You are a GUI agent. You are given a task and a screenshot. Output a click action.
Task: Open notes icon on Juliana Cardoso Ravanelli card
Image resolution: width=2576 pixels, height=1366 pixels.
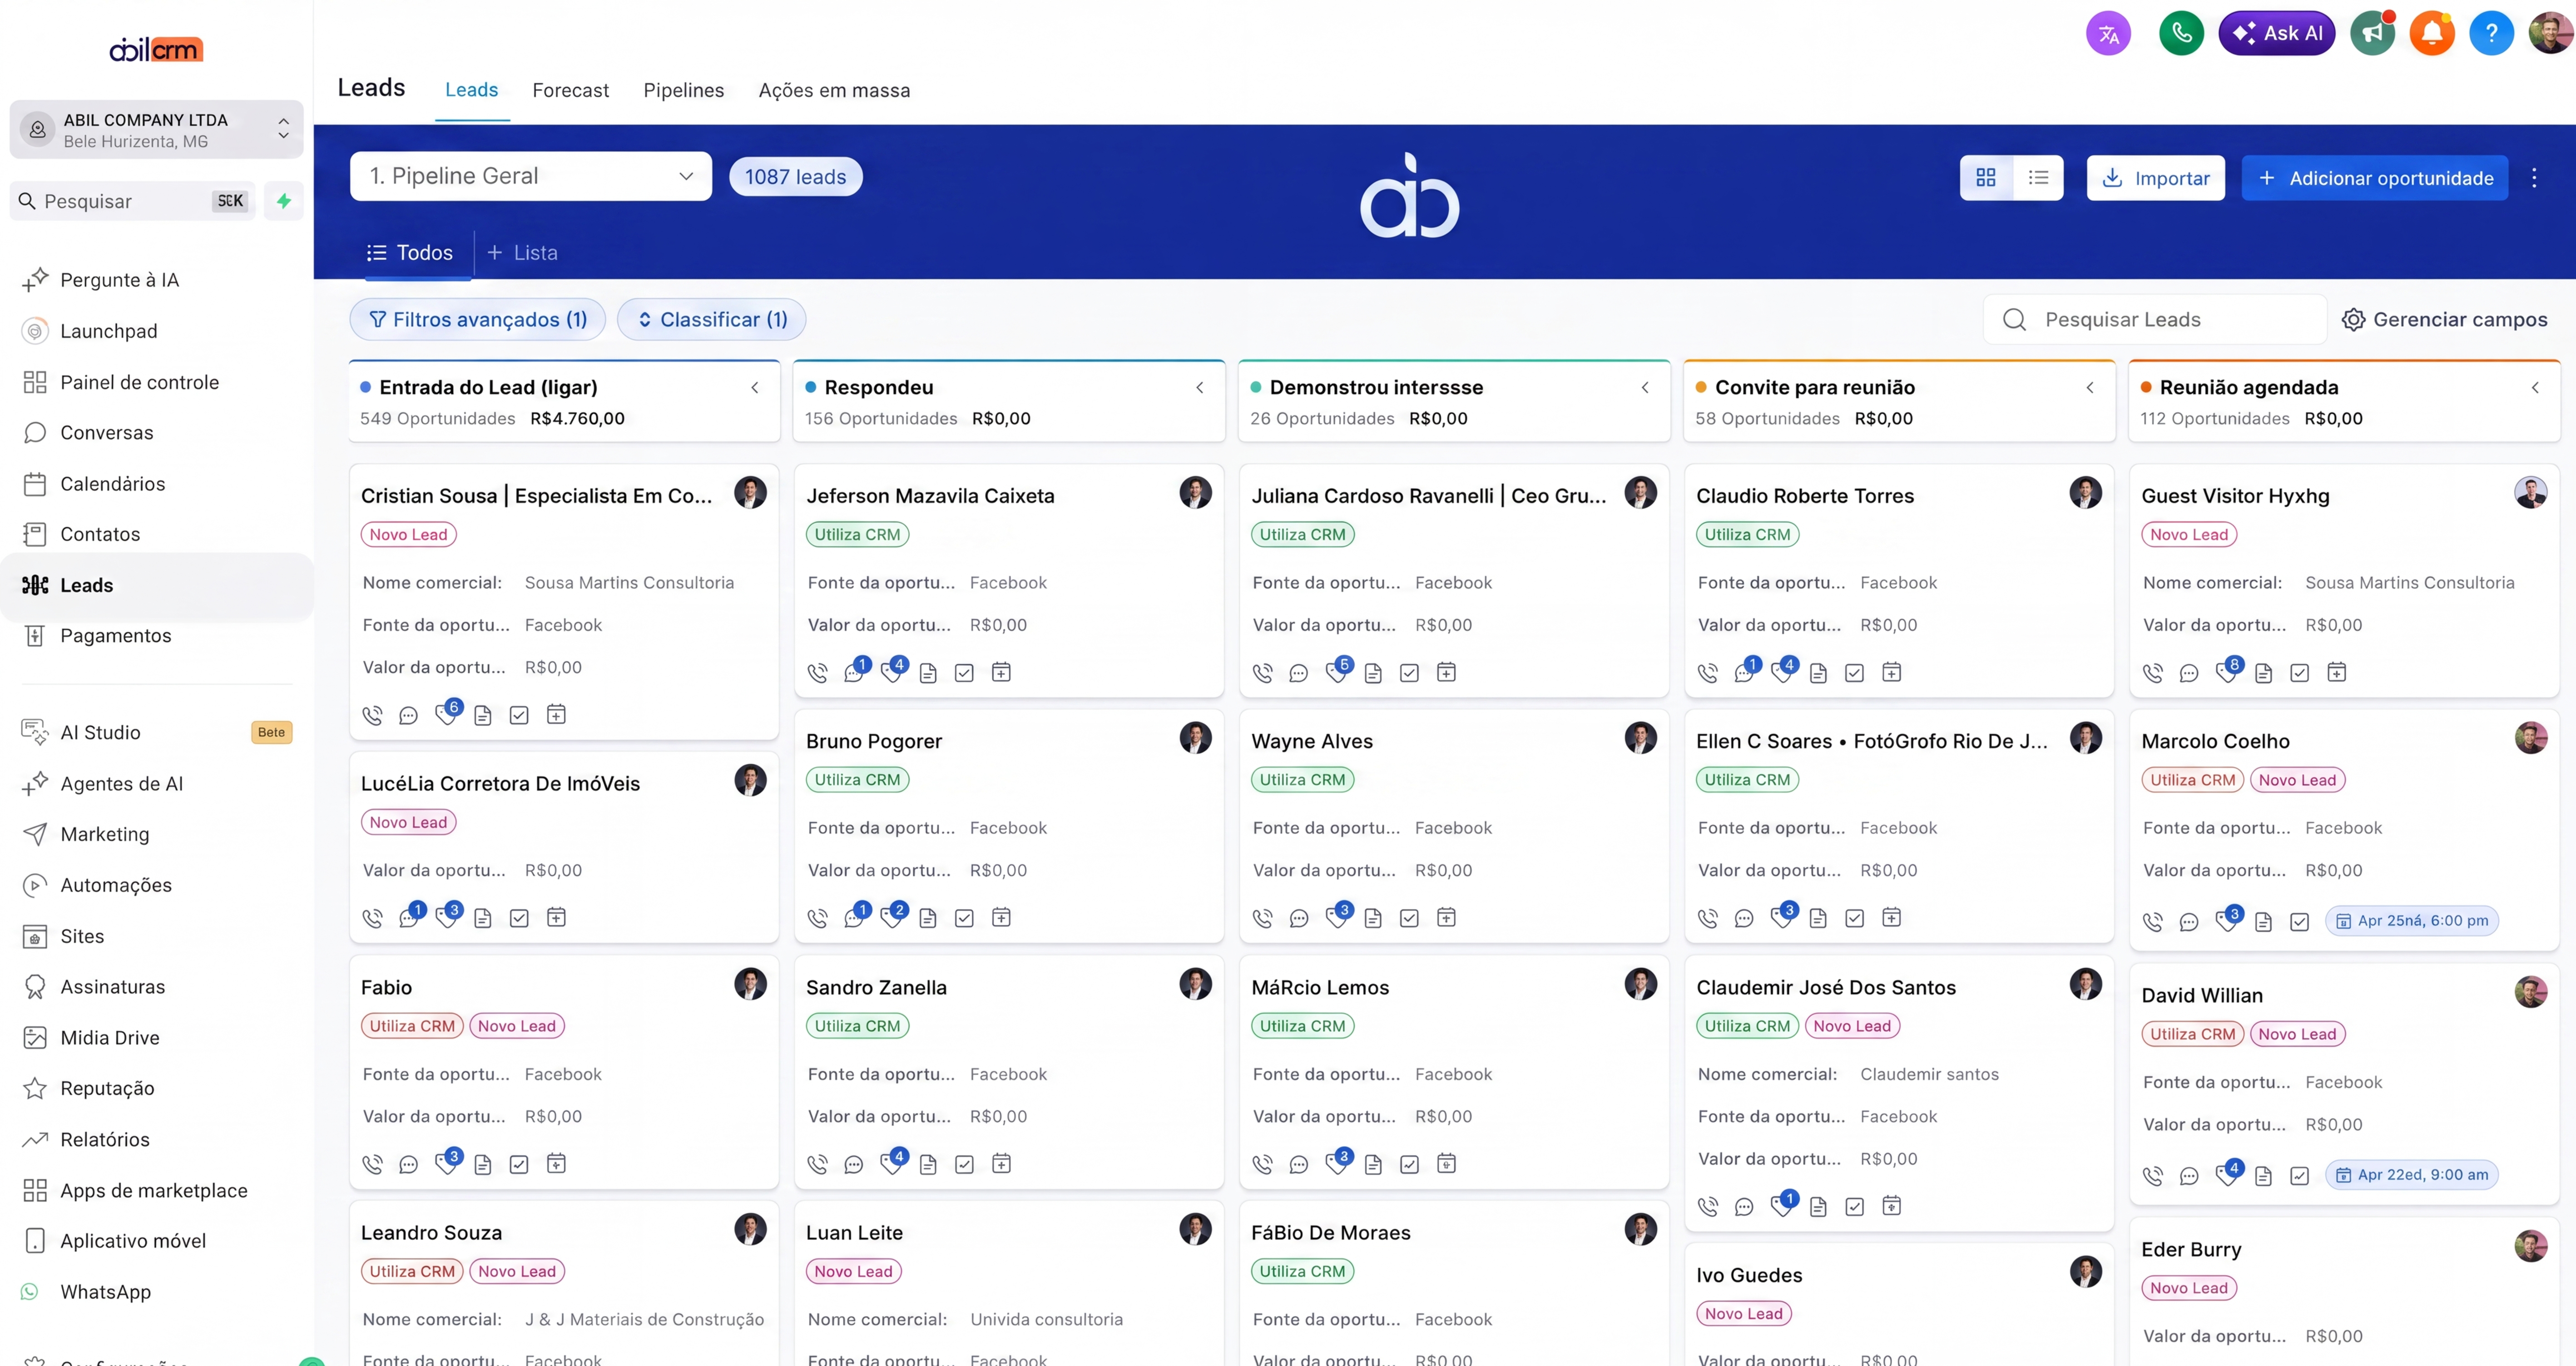coord(1373,673)
